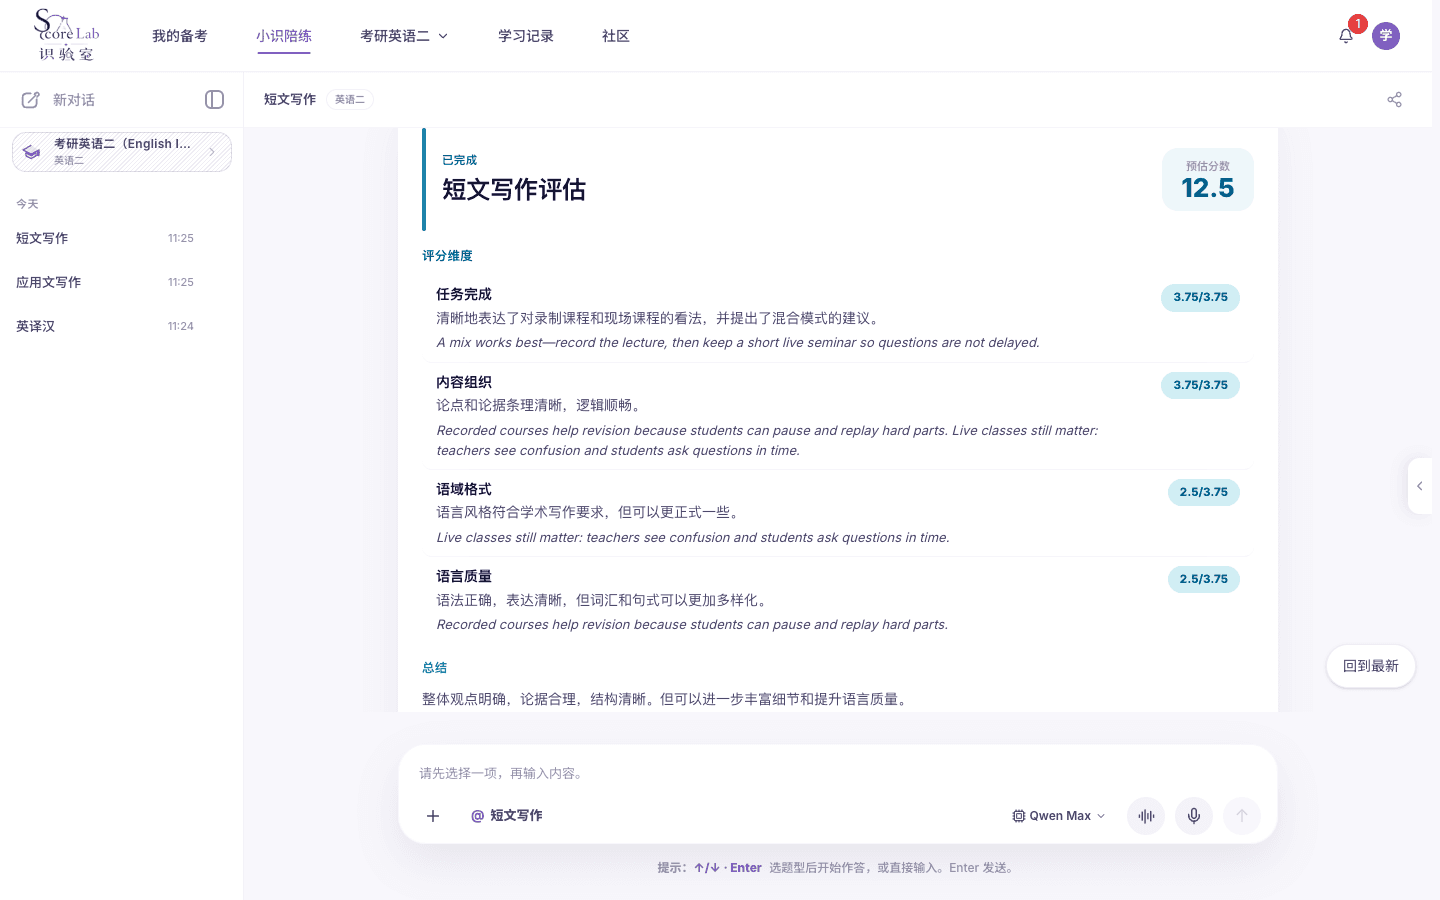Open the 应用文写作 conversation
The height and width of the screenshot is (900, 1440).
(105, 282)
